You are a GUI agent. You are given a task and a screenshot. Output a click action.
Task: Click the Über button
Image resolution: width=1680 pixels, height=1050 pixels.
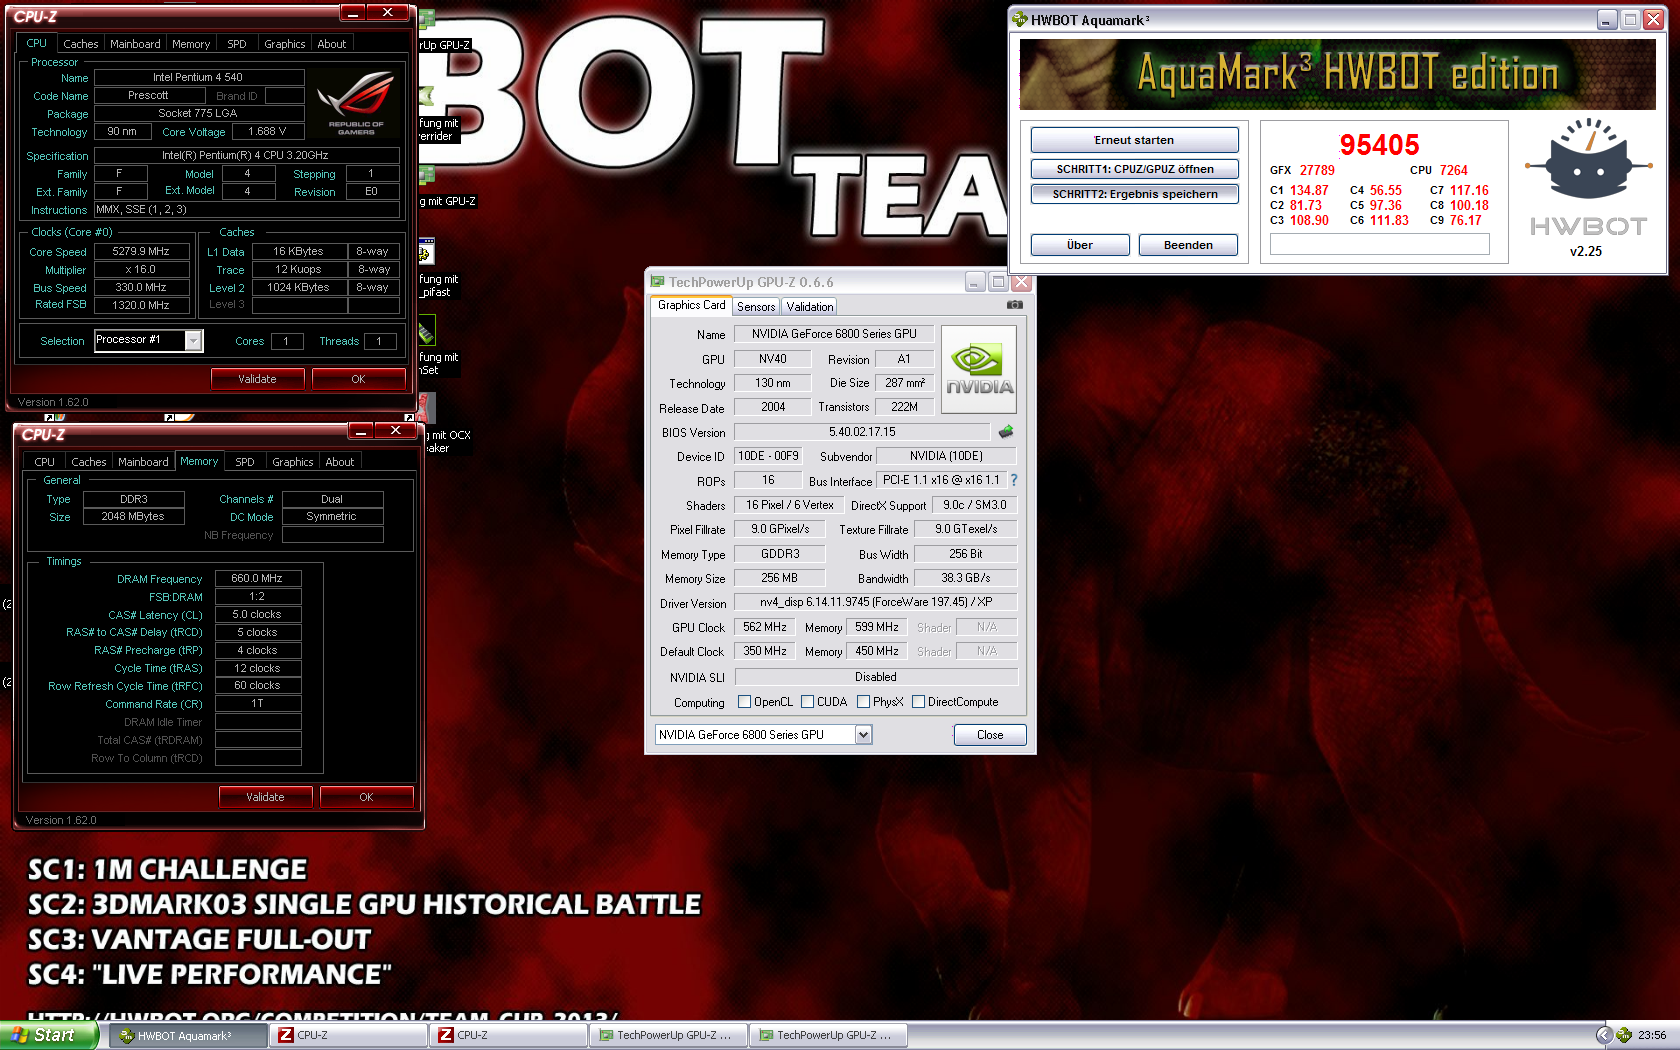coord(1080,245)
